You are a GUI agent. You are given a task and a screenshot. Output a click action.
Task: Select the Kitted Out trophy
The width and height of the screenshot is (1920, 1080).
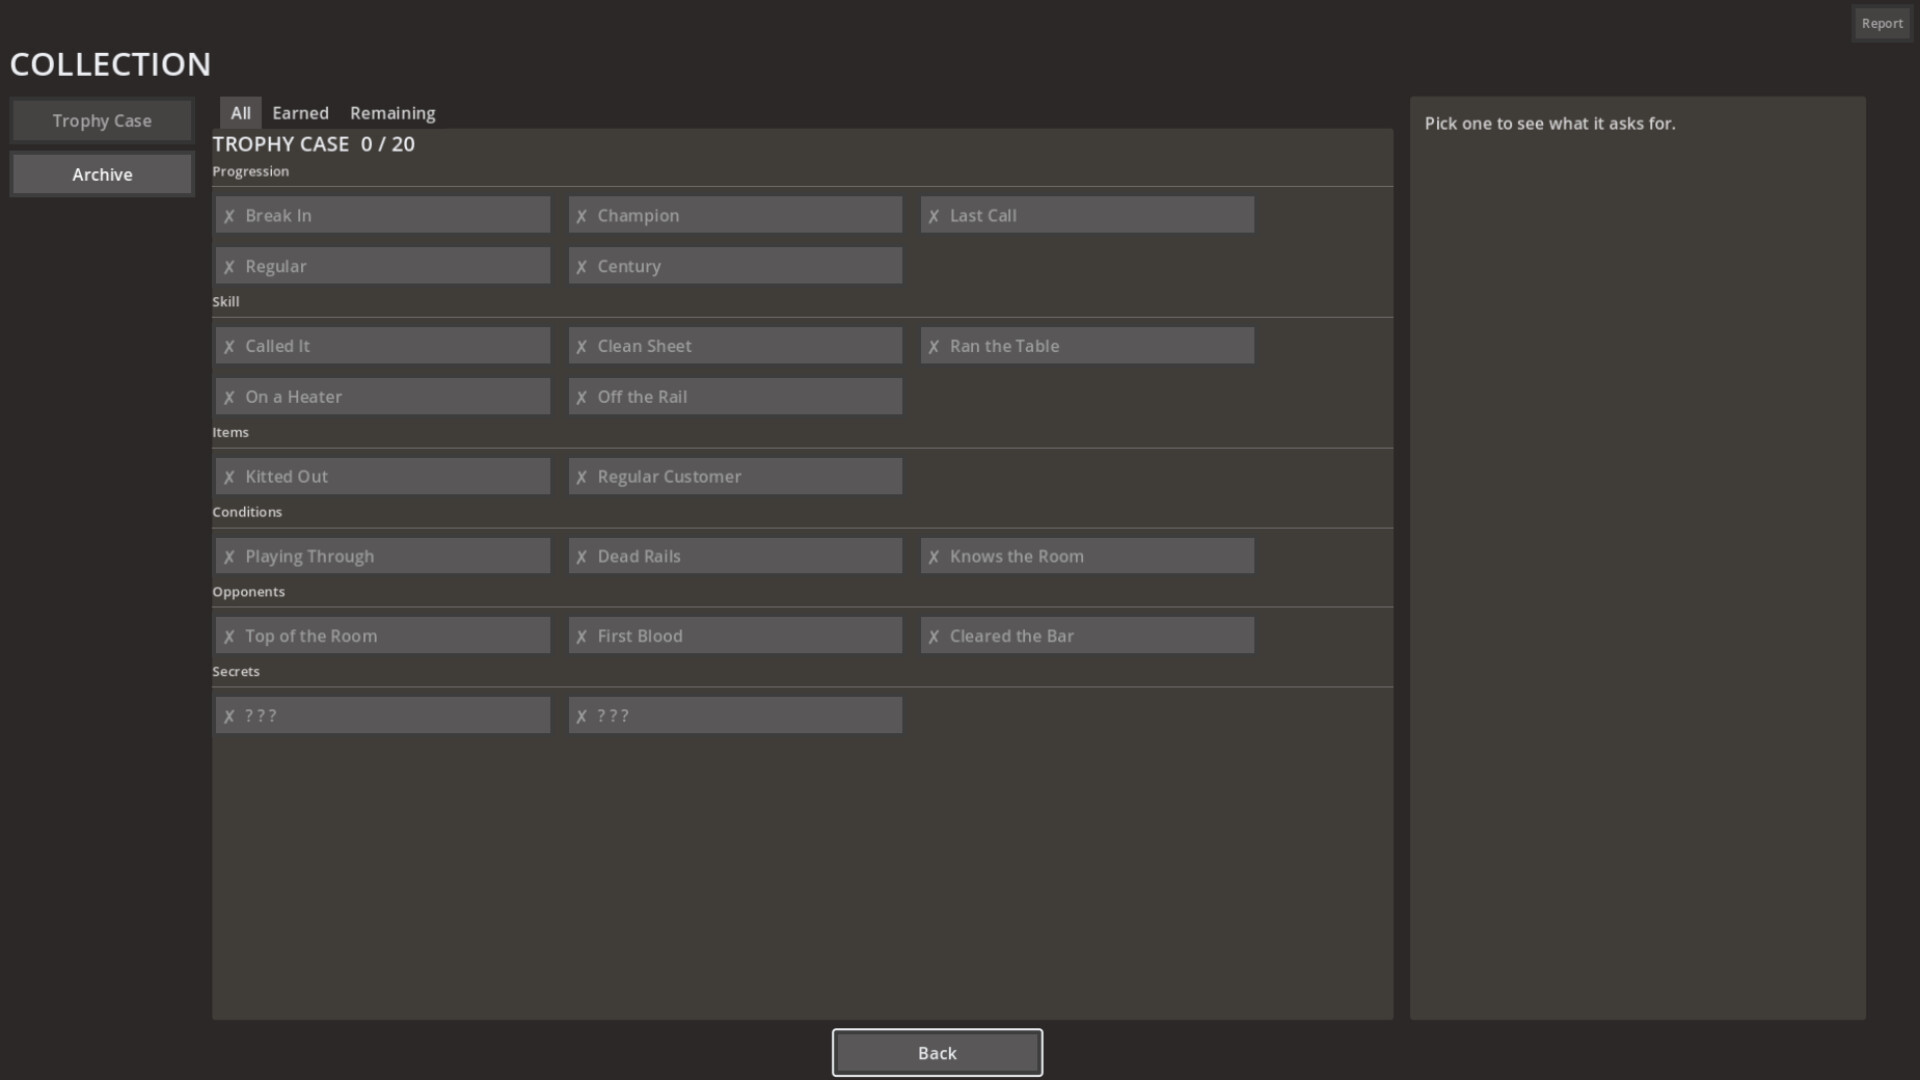click(x=383, y=477)
